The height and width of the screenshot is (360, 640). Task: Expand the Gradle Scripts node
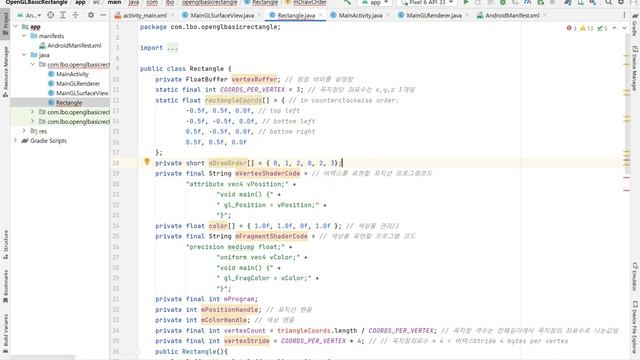16,140
